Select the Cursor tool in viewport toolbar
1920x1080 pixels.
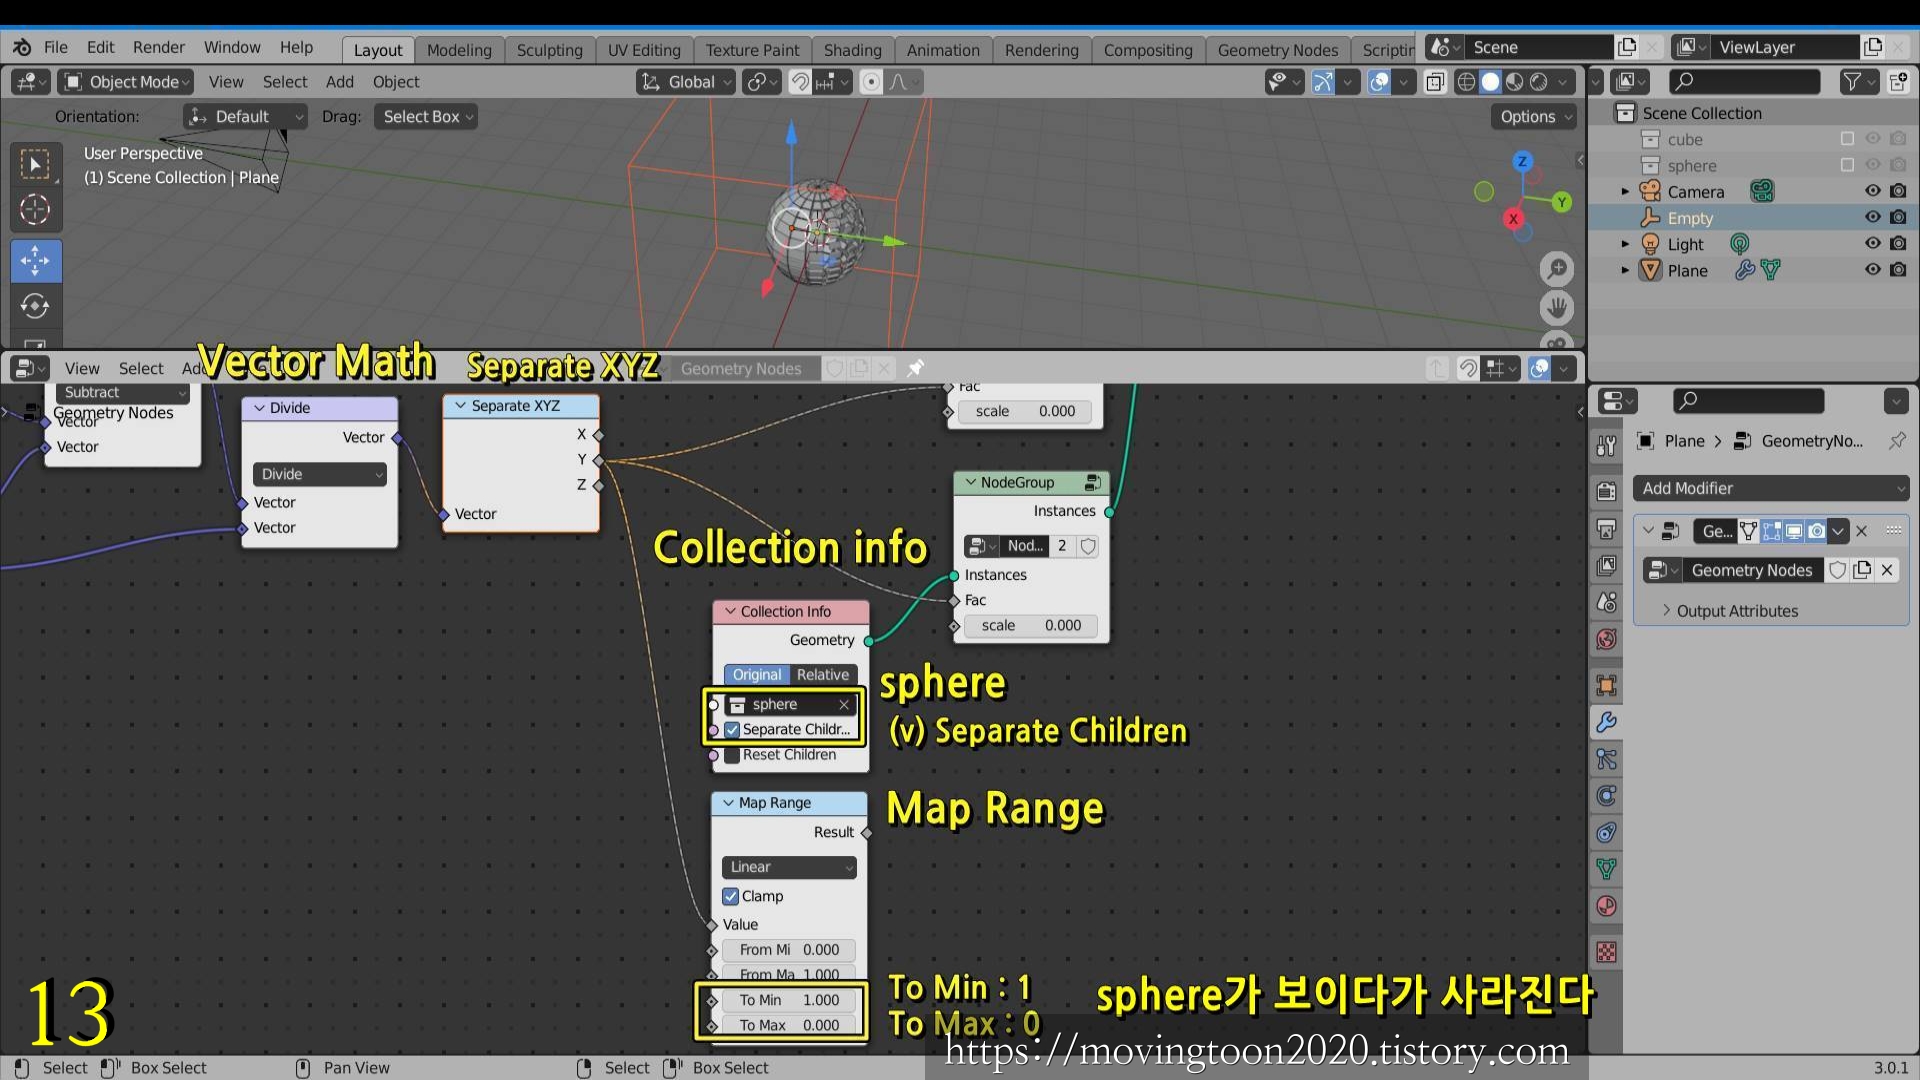coord(35,209)
